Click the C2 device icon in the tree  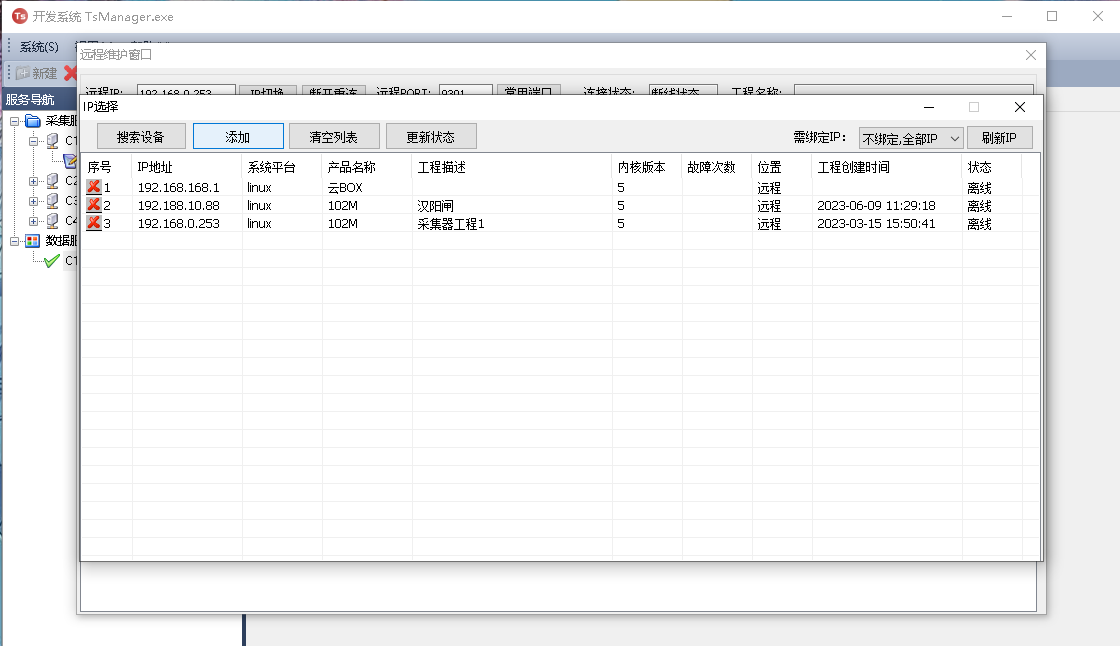(x=52, y=181)
